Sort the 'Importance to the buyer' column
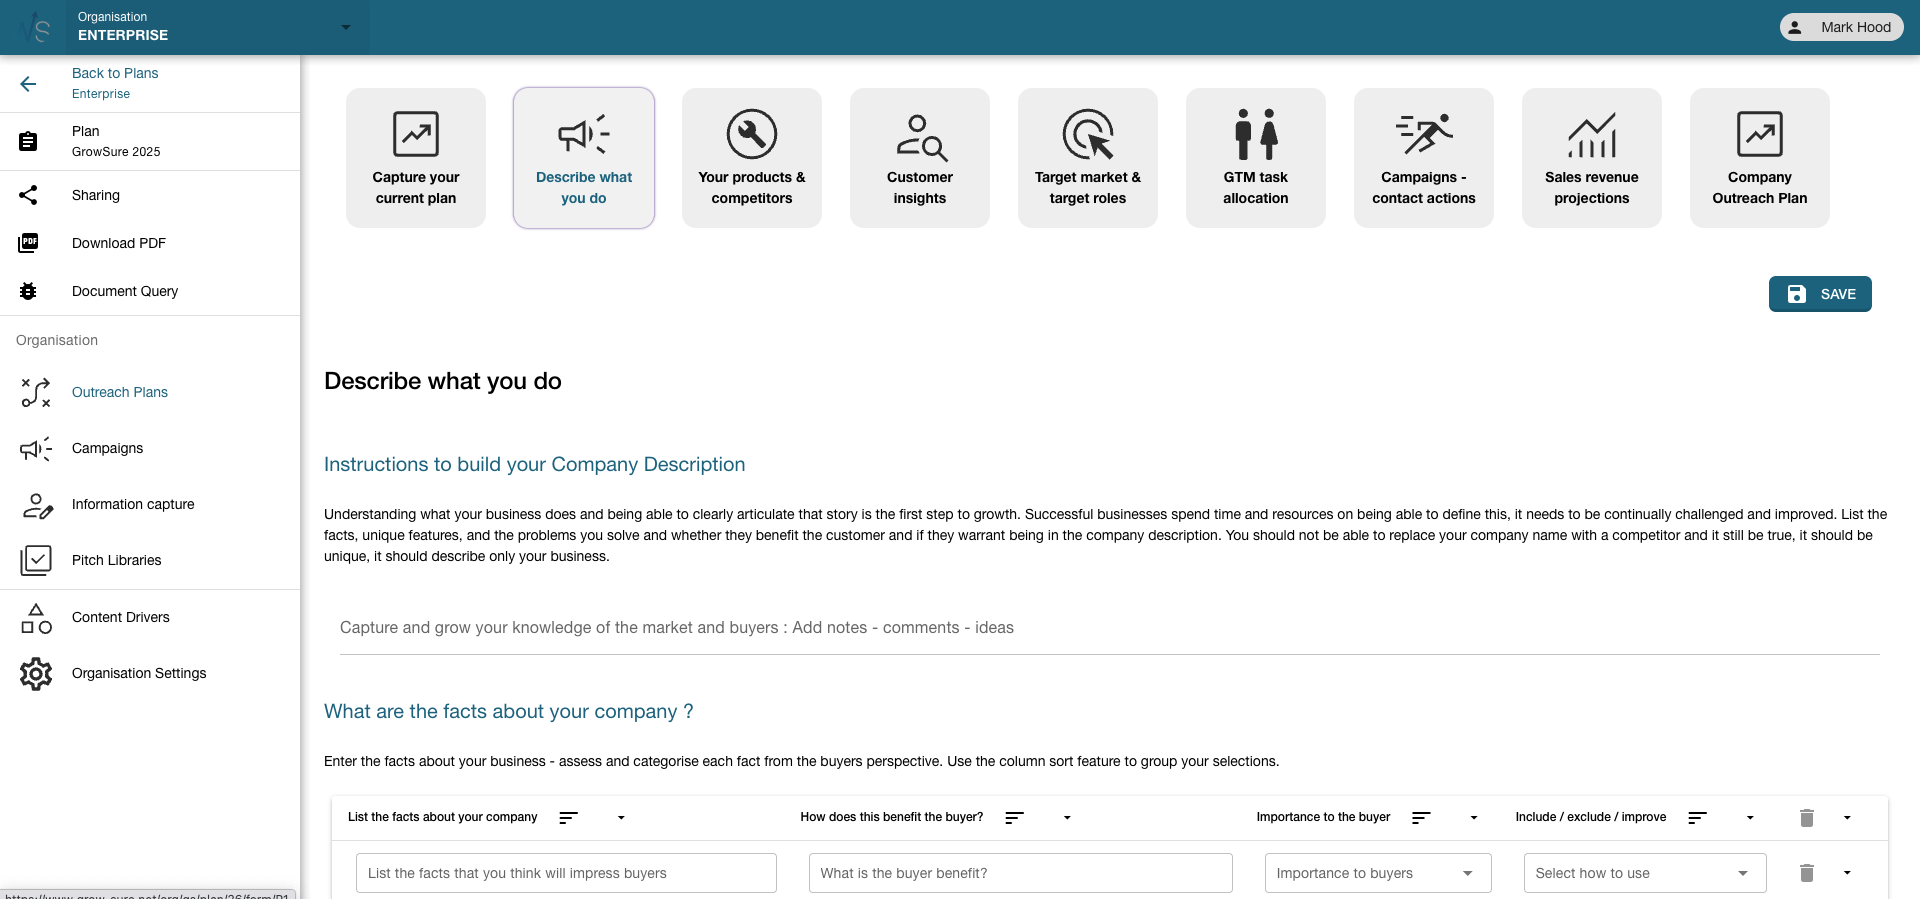Viewport: 1920px width, 899px height. pyautogui.click(x=1421, y=818)
